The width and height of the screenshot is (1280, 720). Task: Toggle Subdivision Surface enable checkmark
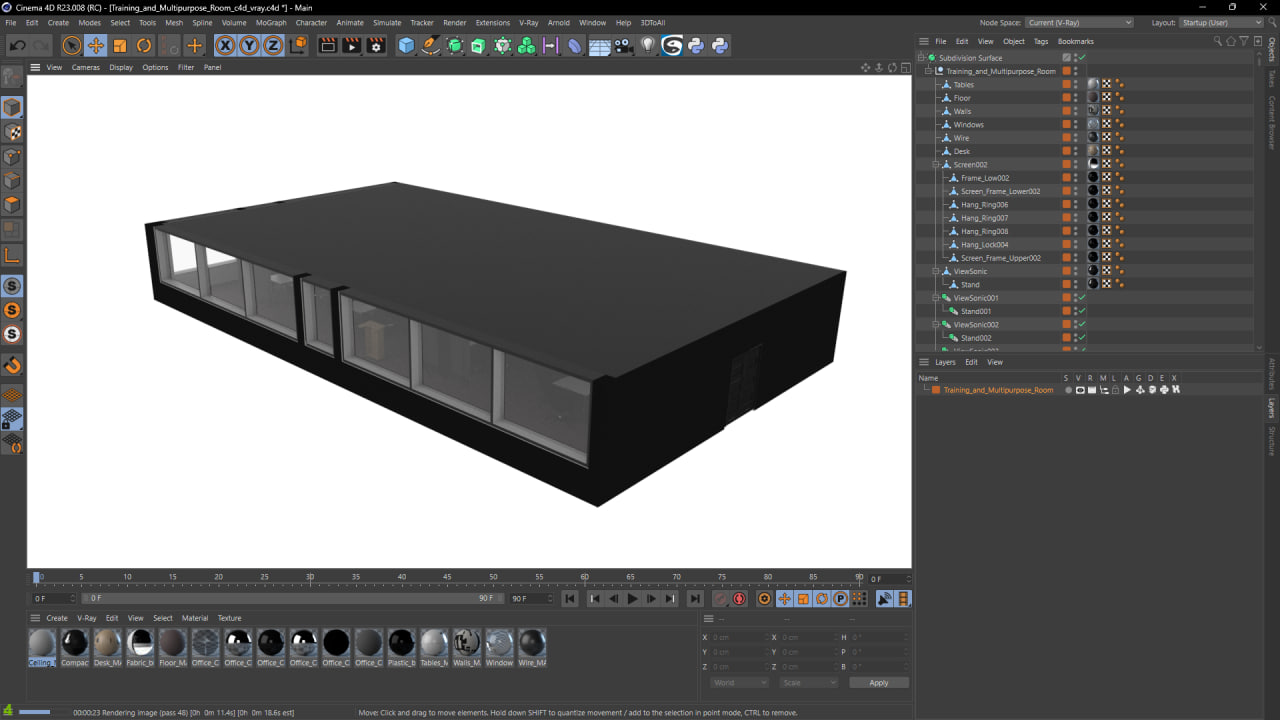point(1082,58)
